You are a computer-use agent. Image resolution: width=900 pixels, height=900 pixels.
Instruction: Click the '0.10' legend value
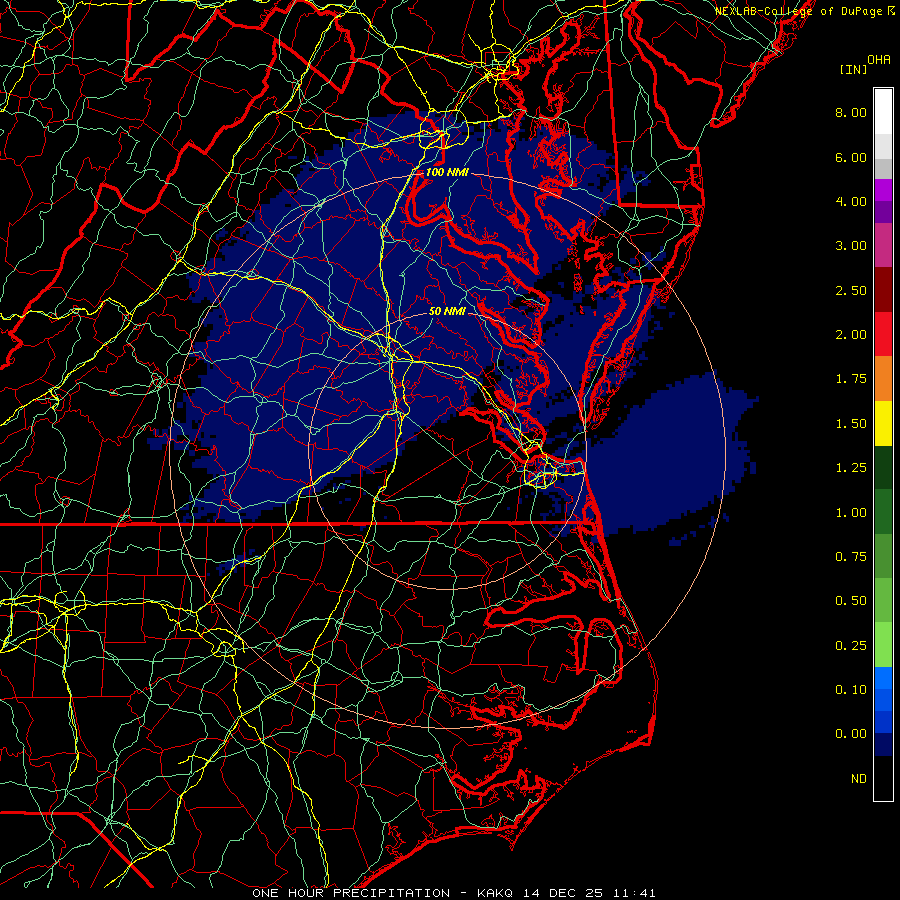pyautogui.click(x=851, y=690)
